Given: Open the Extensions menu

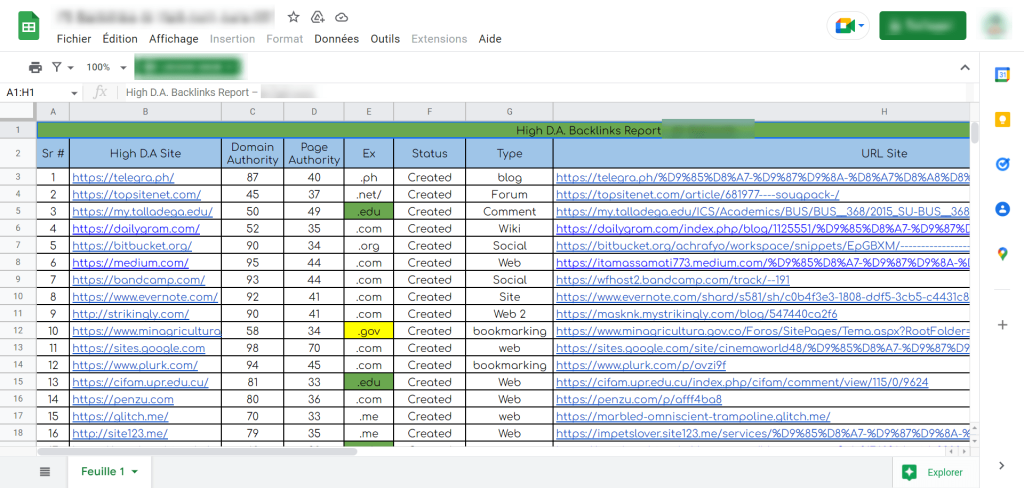Looking at the screenshot, I should (x=440, y=39).
